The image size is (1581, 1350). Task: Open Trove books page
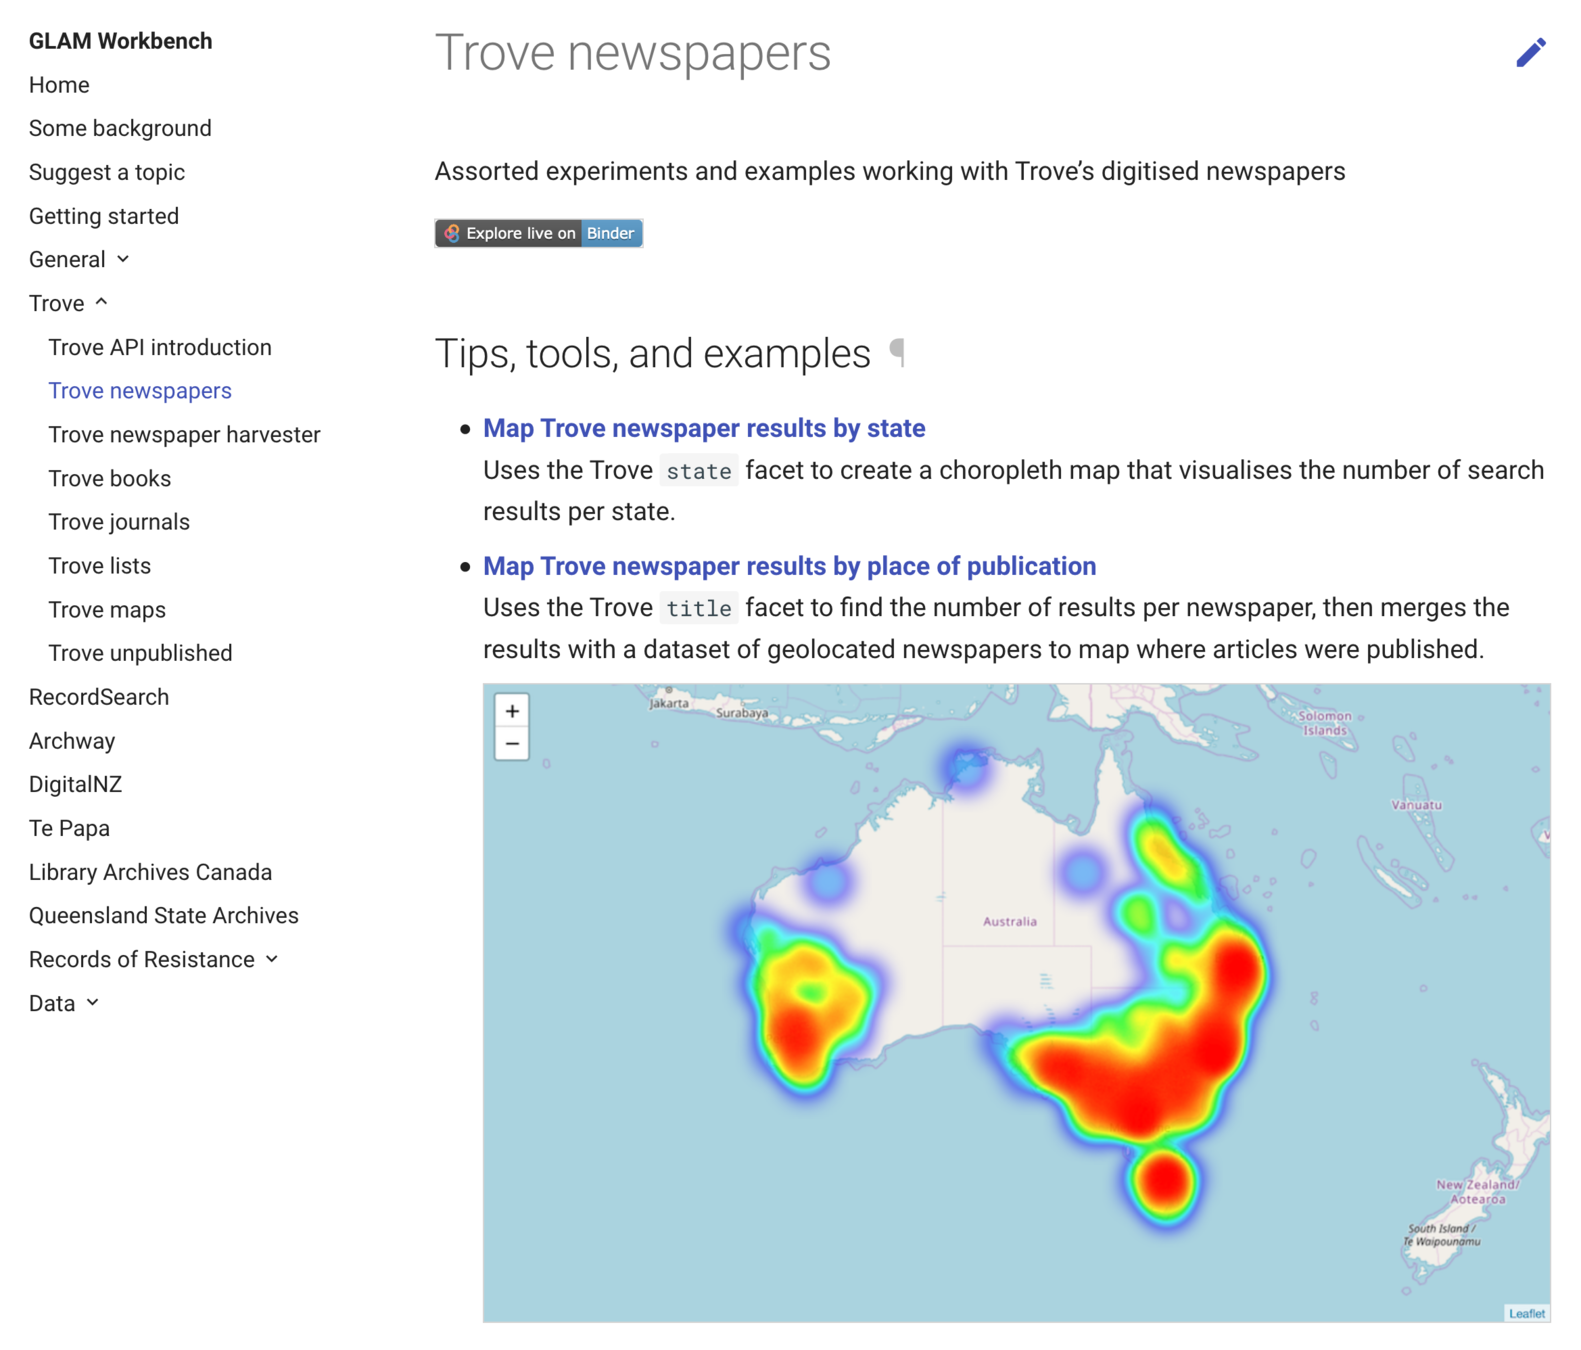pos(110,478)
